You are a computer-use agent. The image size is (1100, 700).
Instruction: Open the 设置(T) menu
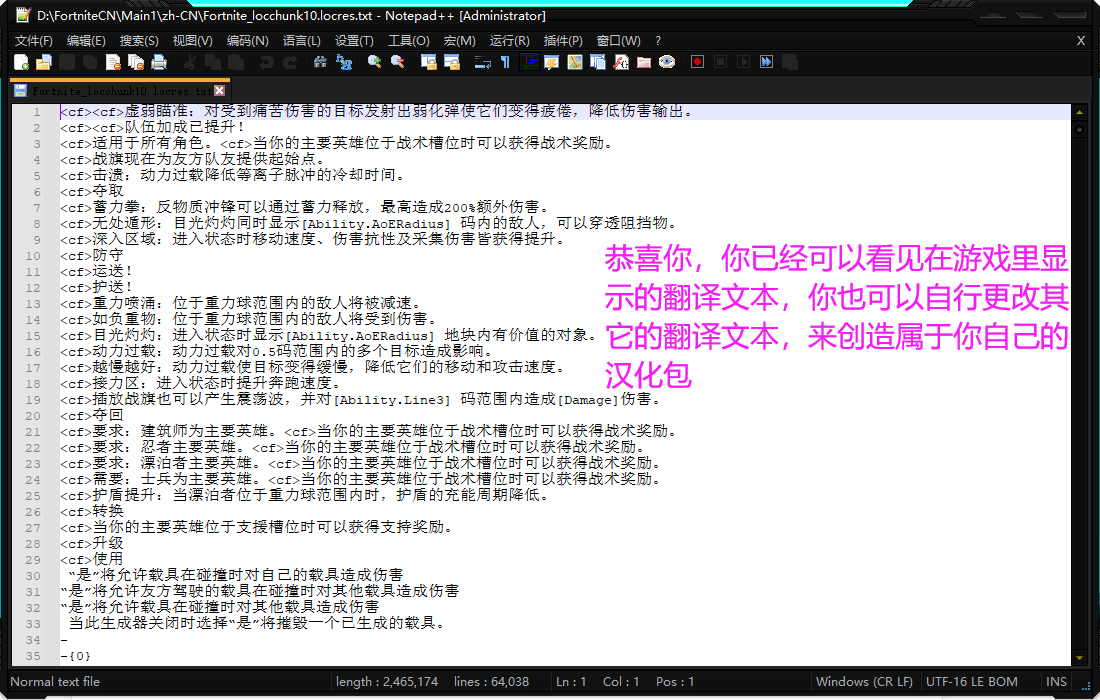pos(354,41)
